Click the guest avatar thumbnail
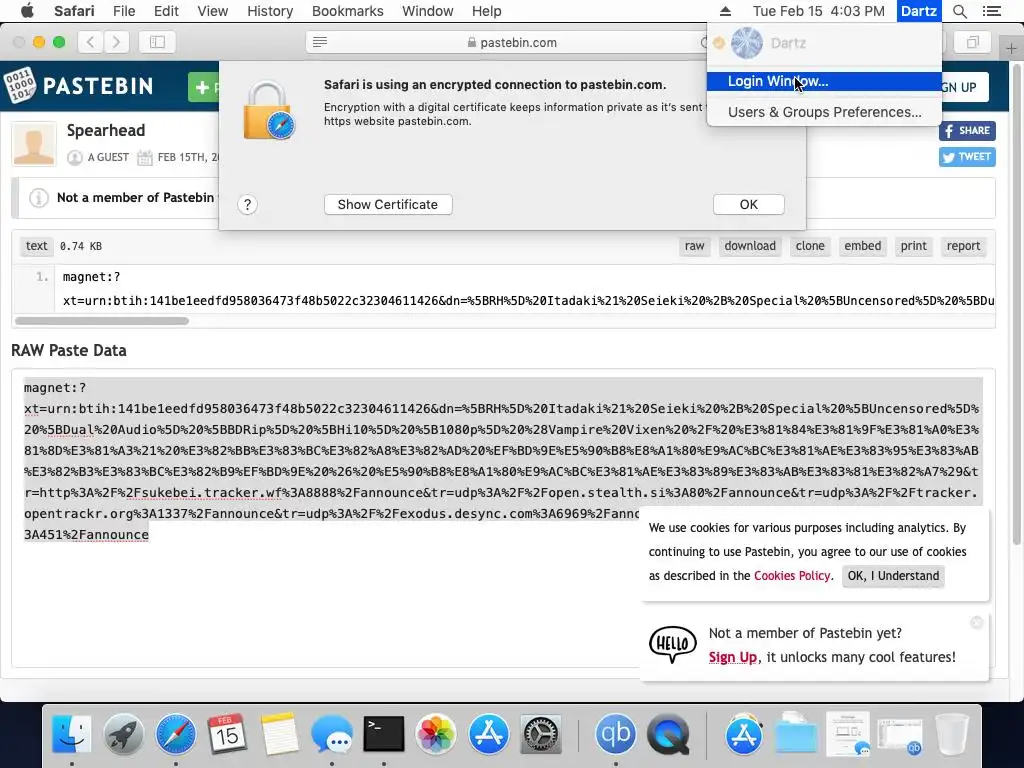 coord(34,144)
